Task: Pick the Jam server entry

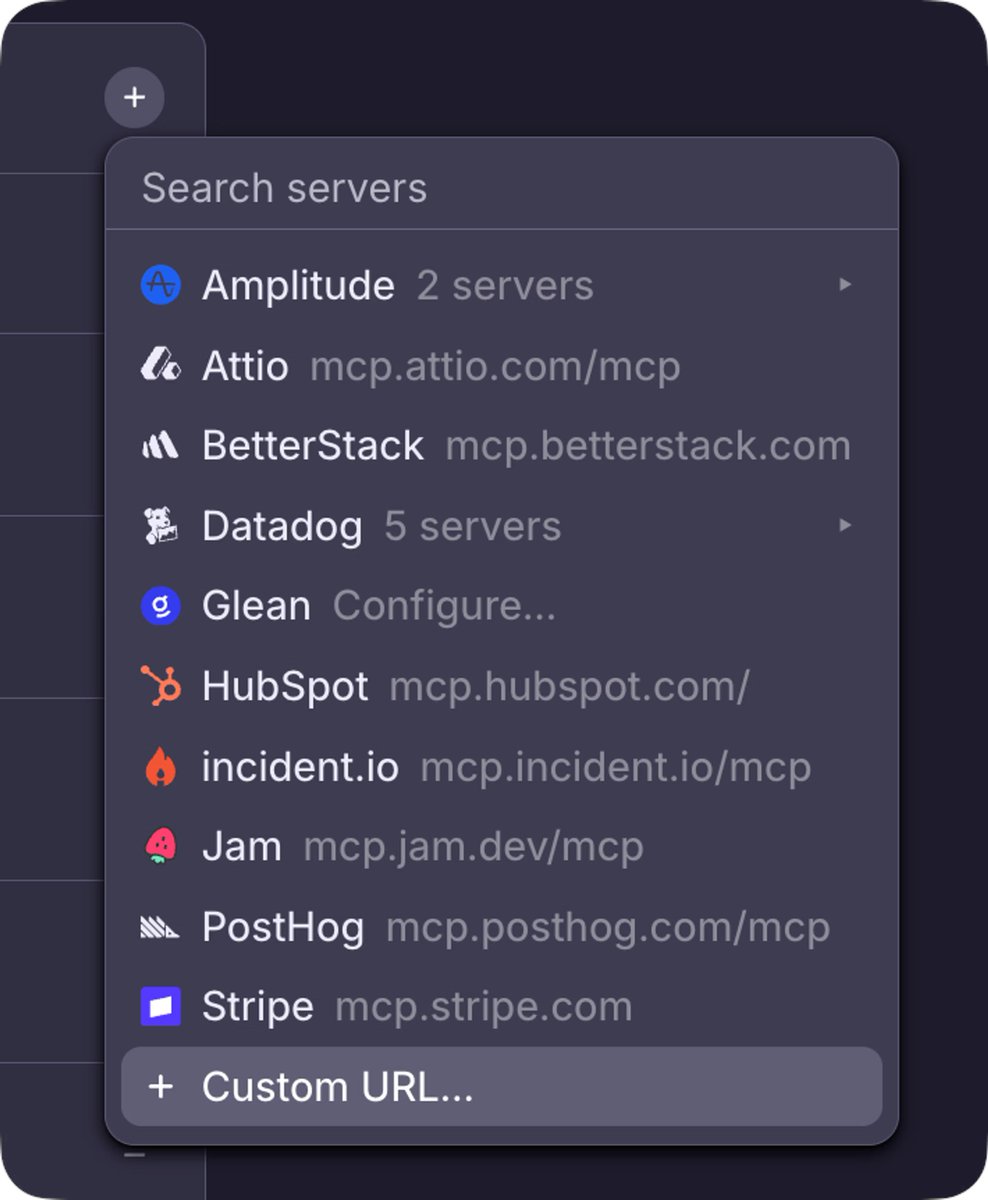Action: (501, 847)
